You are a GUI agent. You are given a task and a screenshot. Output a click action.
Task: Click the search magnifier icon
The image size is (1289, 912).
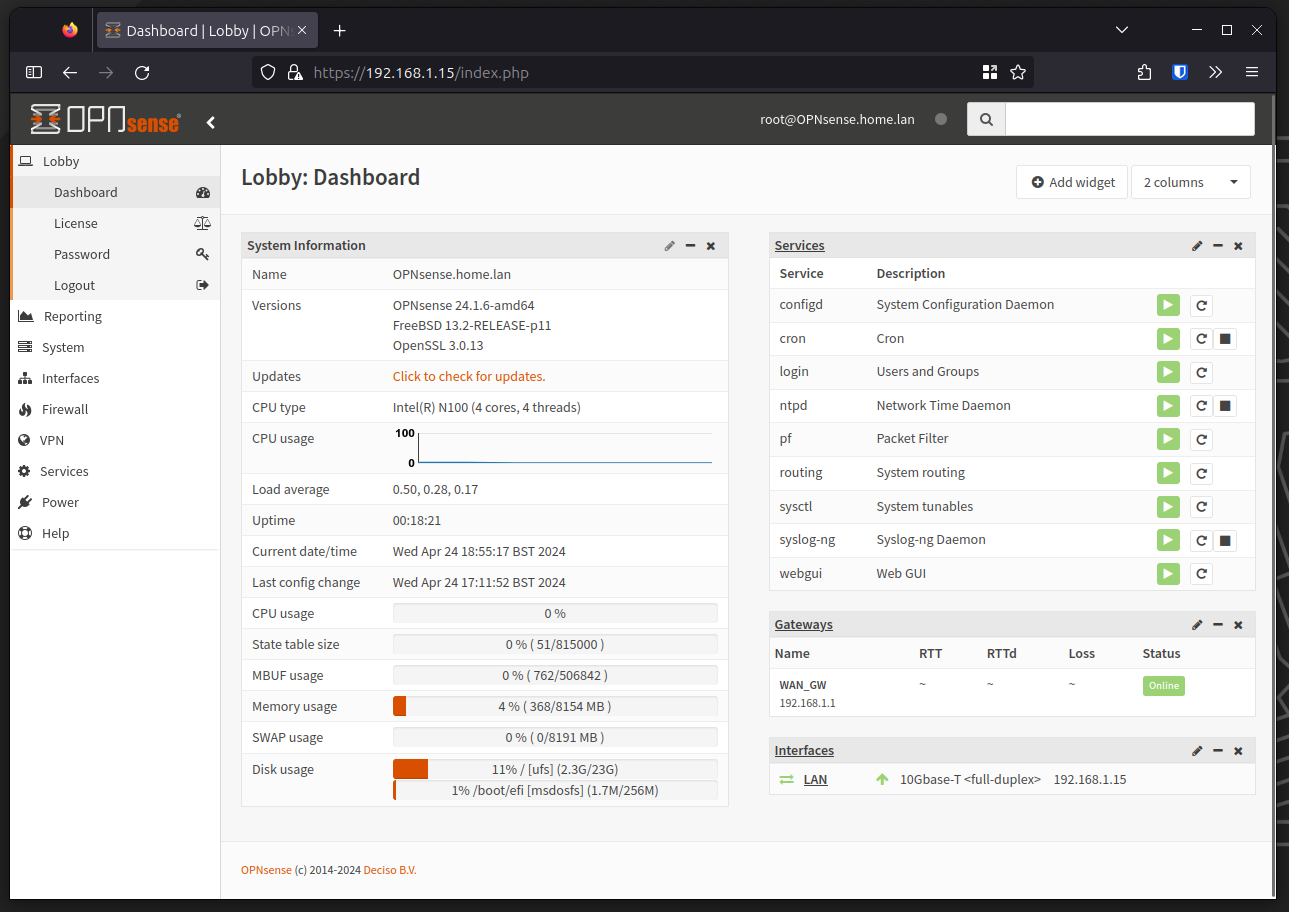coord(986,119)
